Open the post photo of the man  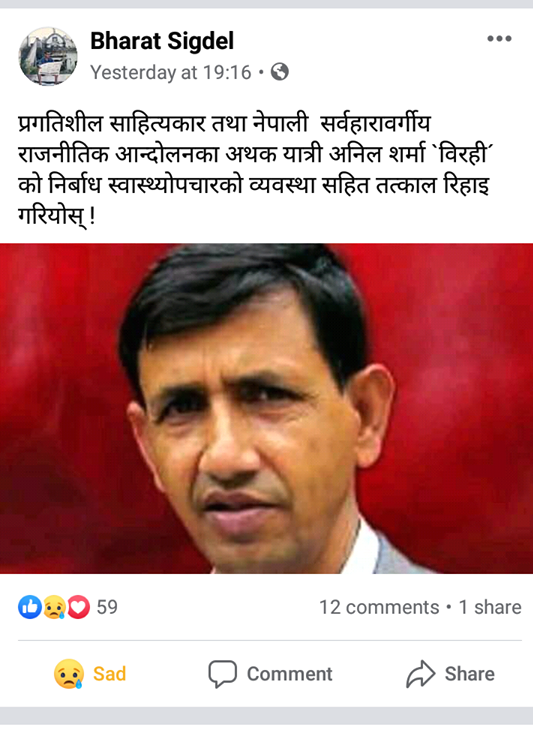[x=266, y=409]
